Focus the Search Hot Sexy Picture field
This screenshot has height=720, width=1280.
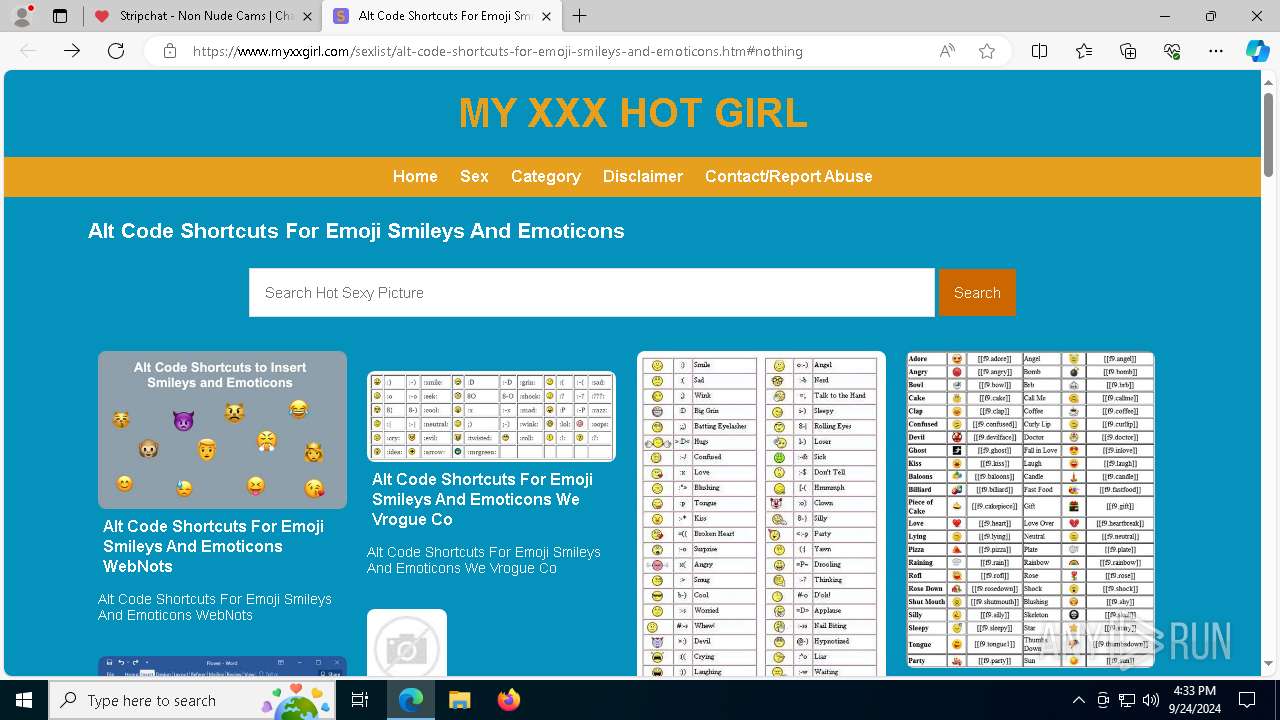(592, 293)
